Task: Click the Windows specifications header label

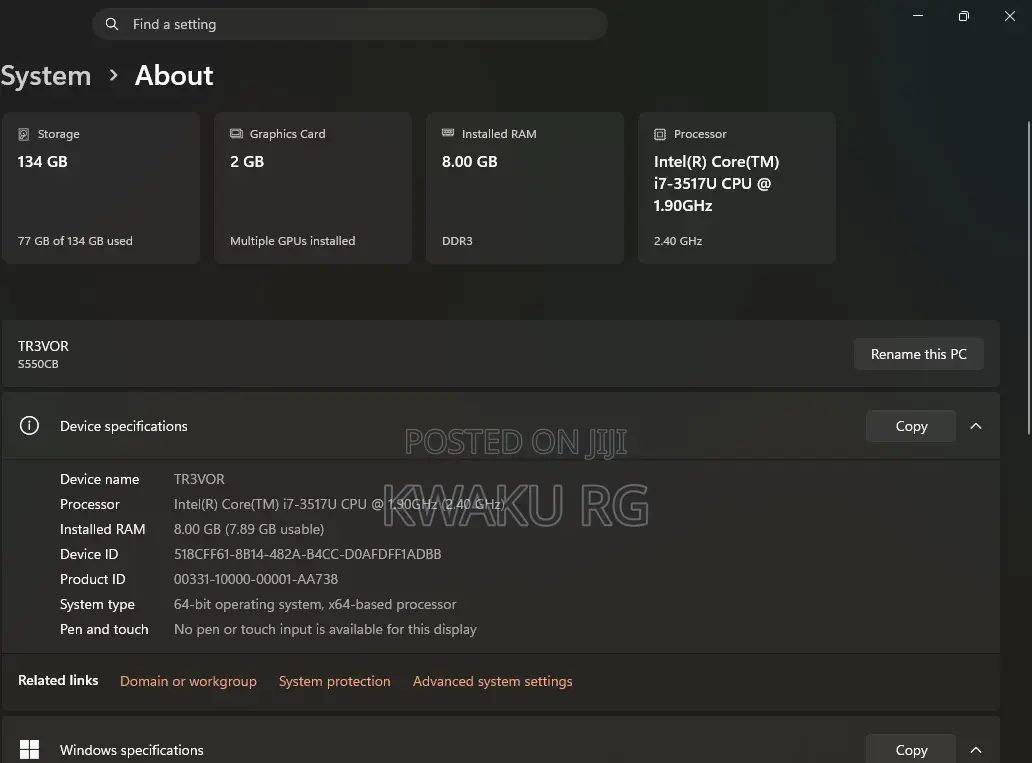Action: click(x=132, y=750)
